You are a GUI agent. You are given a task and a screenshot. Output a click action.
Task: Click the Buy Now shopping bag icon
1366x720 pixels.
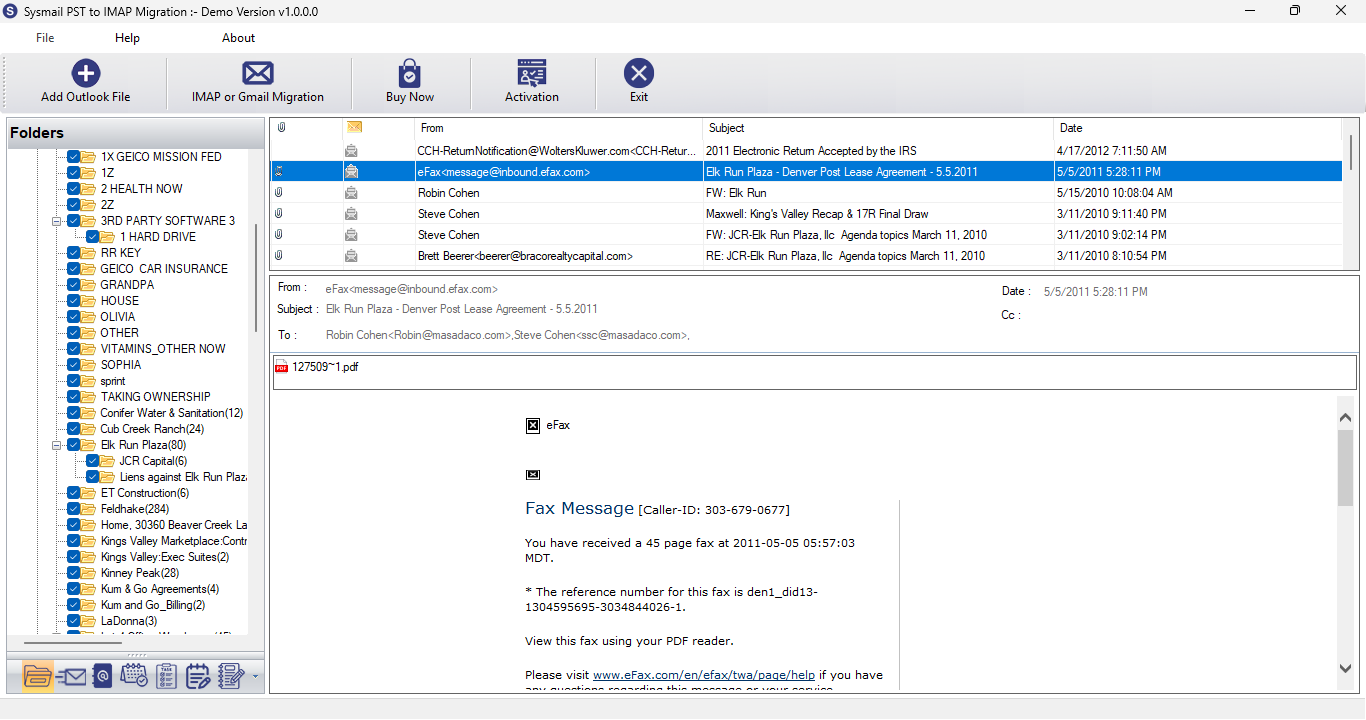tap(410, 73)
